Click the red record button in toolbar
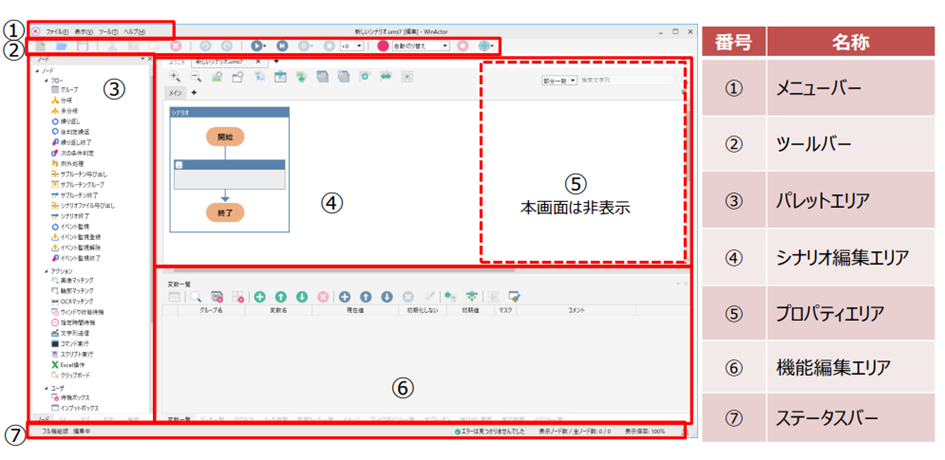This screenshot has height=460, width=945. (382, 46)
